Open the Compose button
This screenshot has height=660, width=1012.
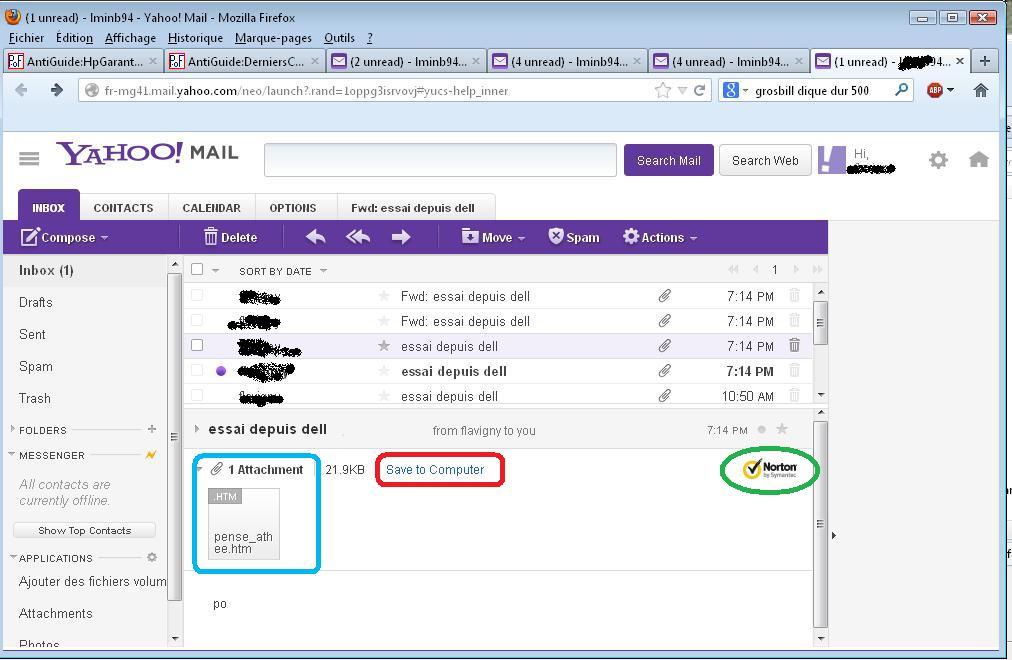64,237
